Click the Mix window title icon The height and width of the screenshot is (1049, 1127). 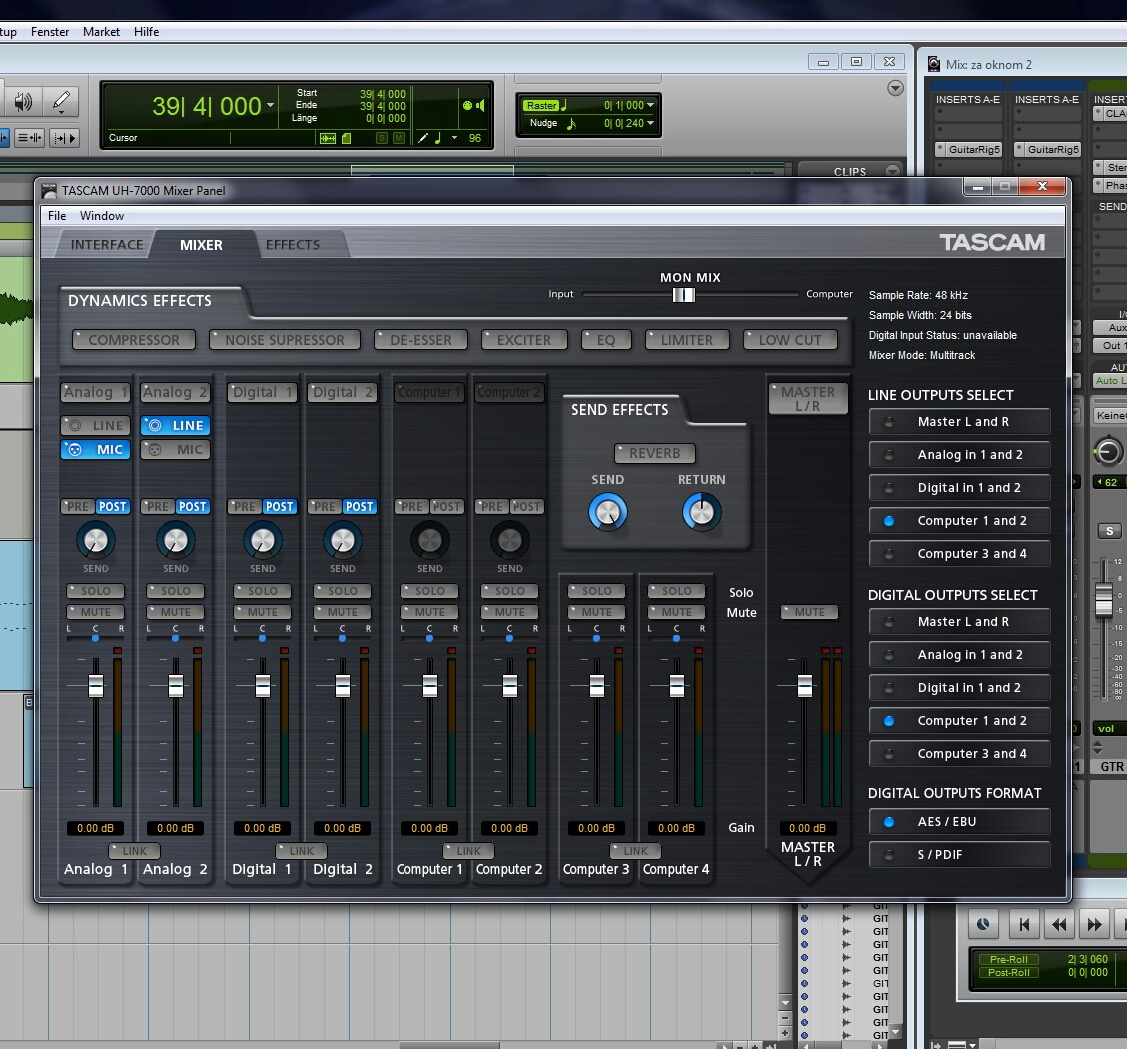(x=934, y=64)
